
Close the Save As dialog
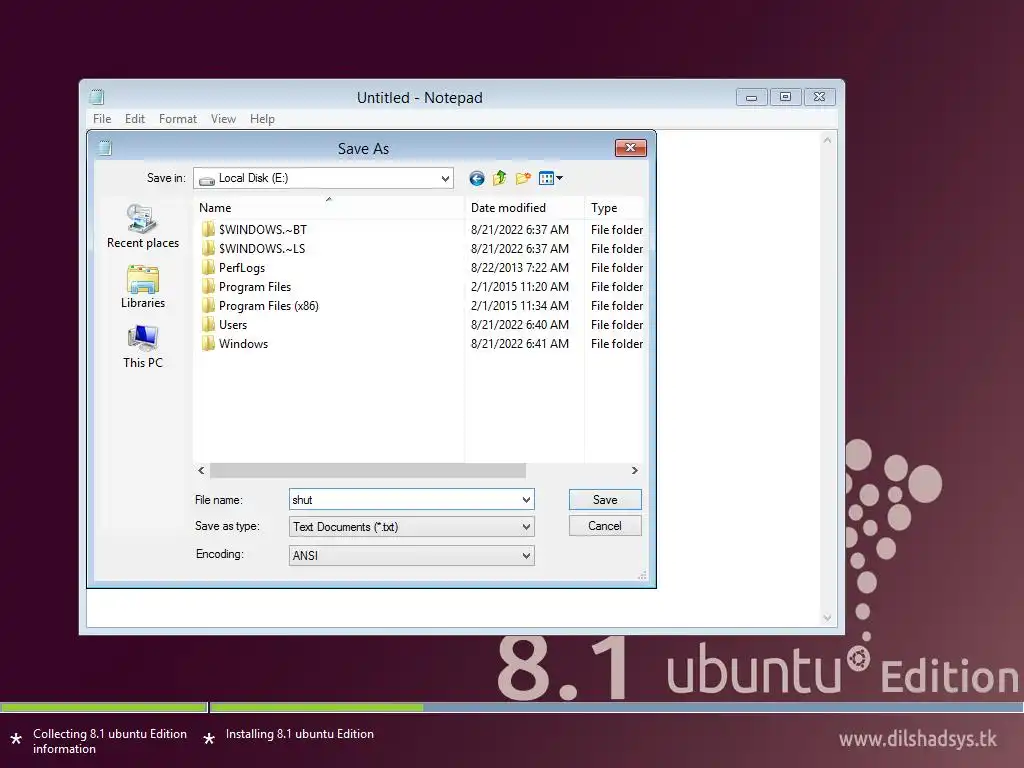click(x=630, y=148)
